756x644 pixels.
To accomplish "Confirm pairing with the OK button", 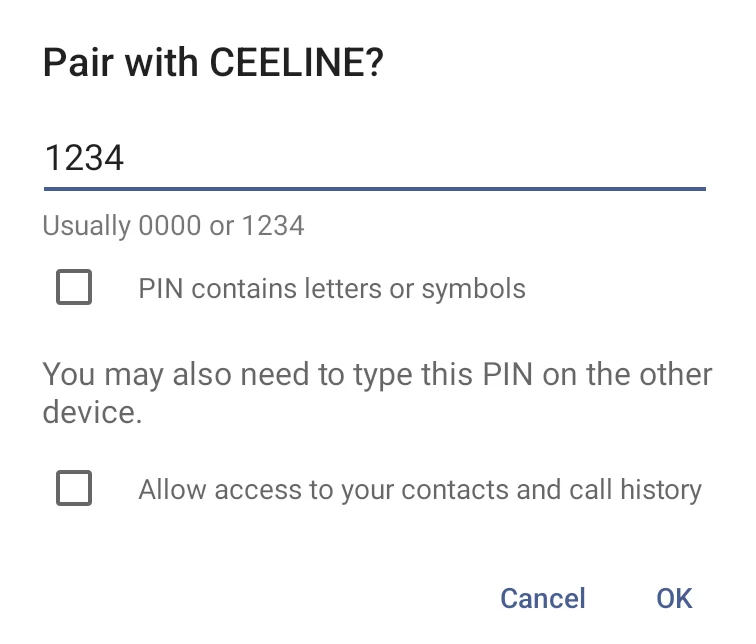I will click(x=674, y=599).
